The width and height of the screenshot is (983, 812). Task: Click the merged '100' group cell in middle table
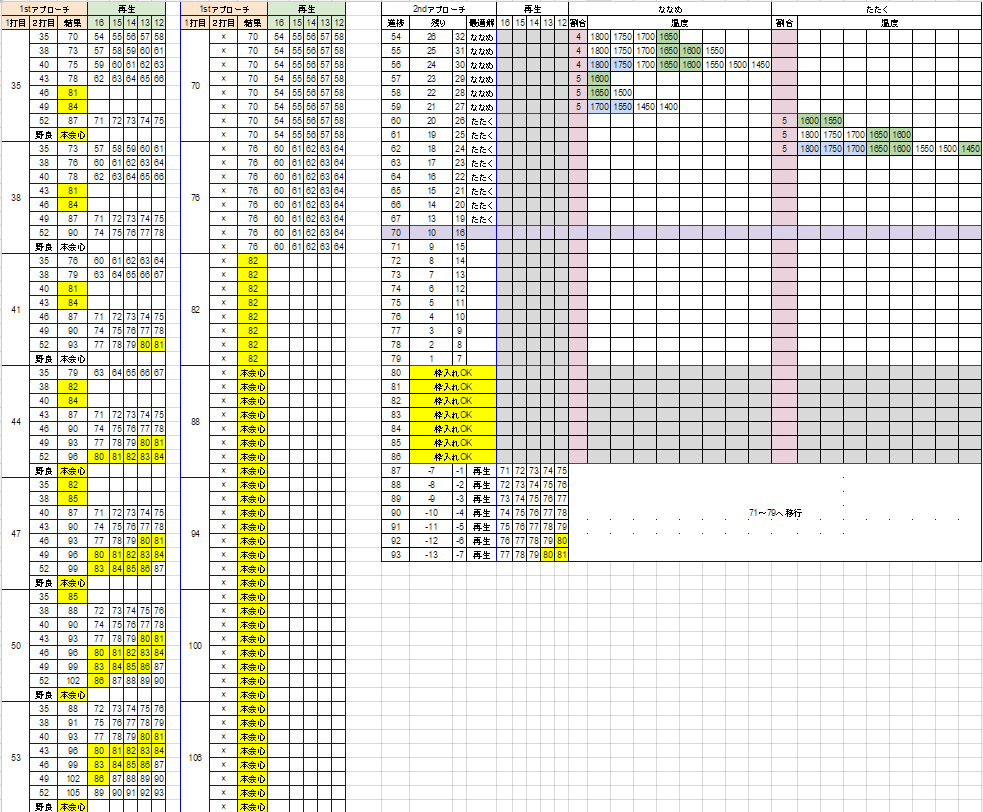point(195,645)
